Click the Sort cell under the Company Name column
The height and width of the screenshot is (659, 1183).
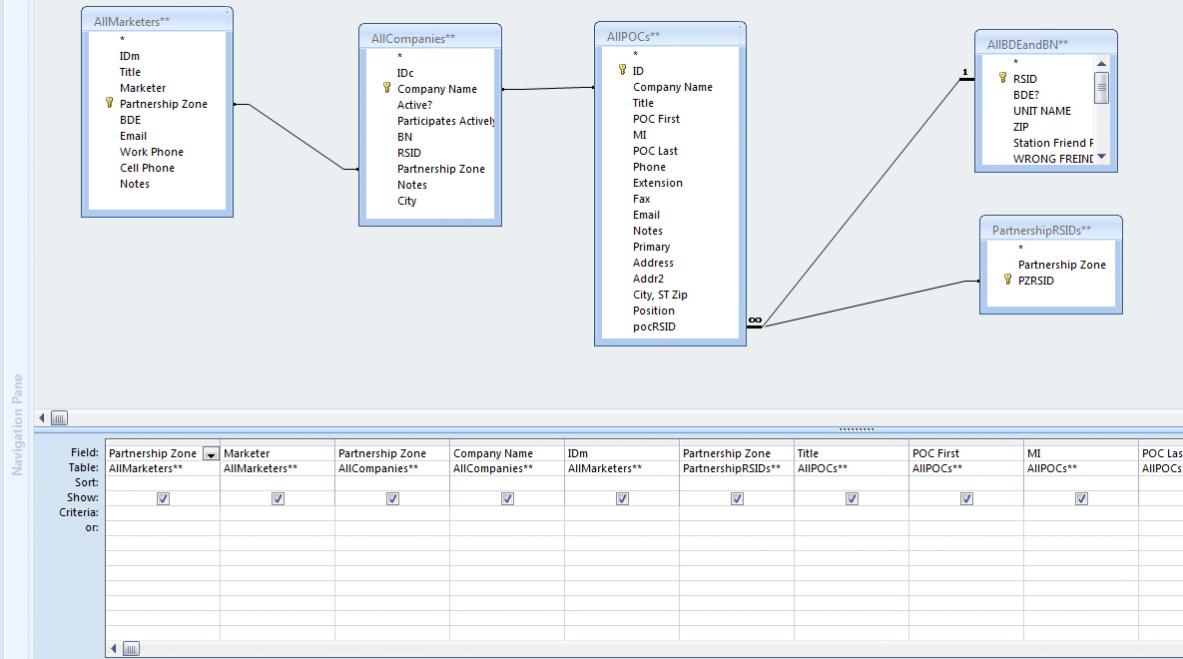507,482
